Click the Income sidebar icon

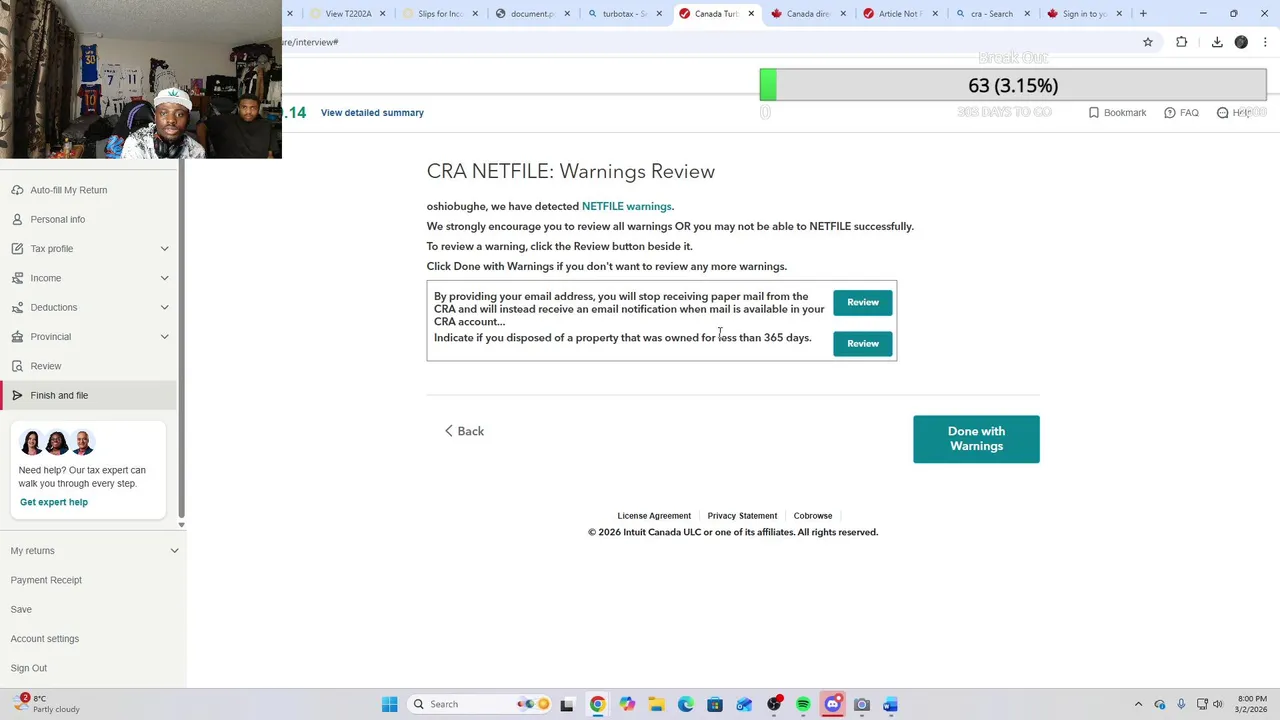(17, 278)
